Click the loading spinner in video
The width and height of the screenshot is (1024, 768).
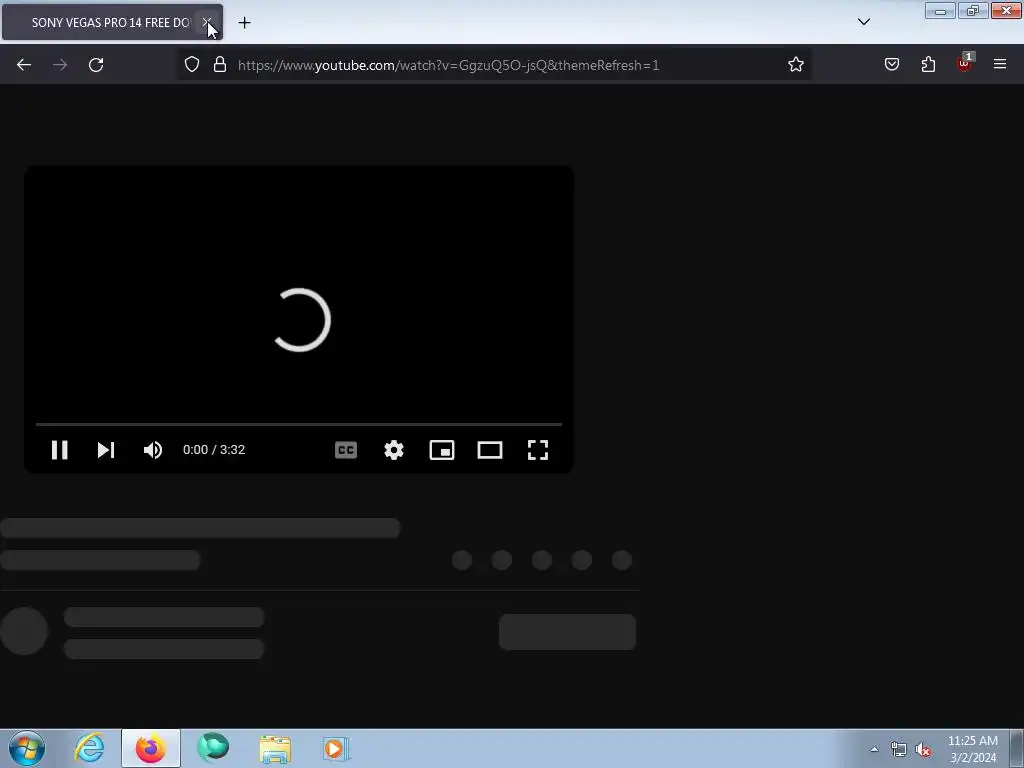(x=301, y=320)
